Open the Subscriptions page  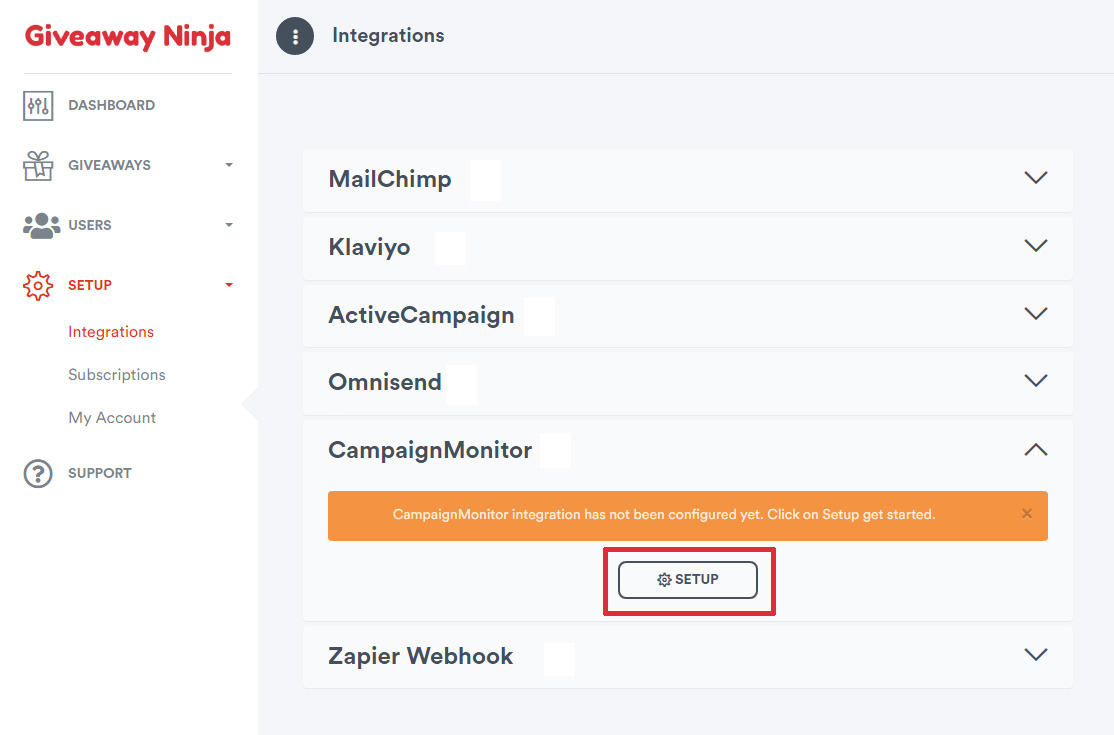pos(117,375)
